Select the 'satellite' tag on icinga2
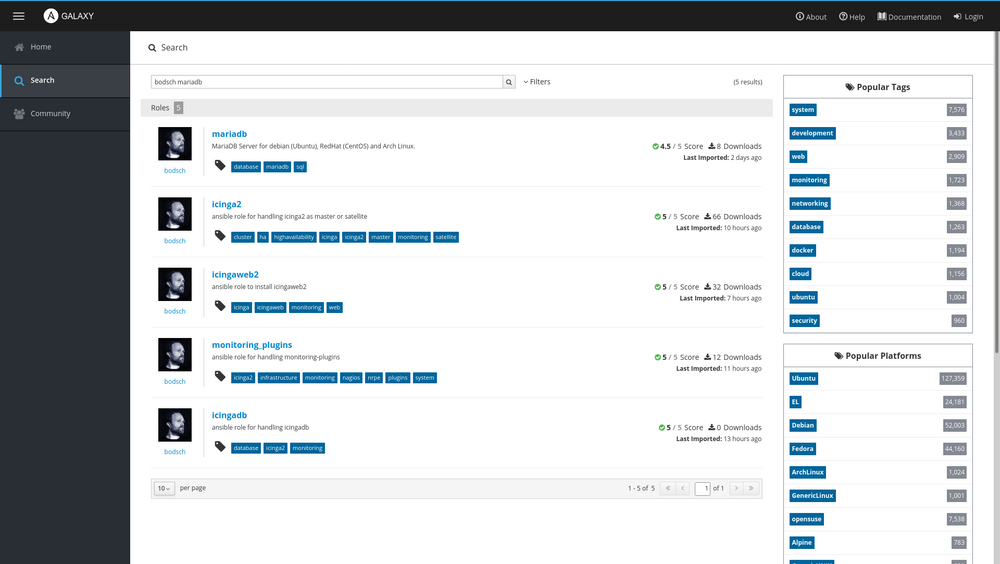 click(446, 237)
